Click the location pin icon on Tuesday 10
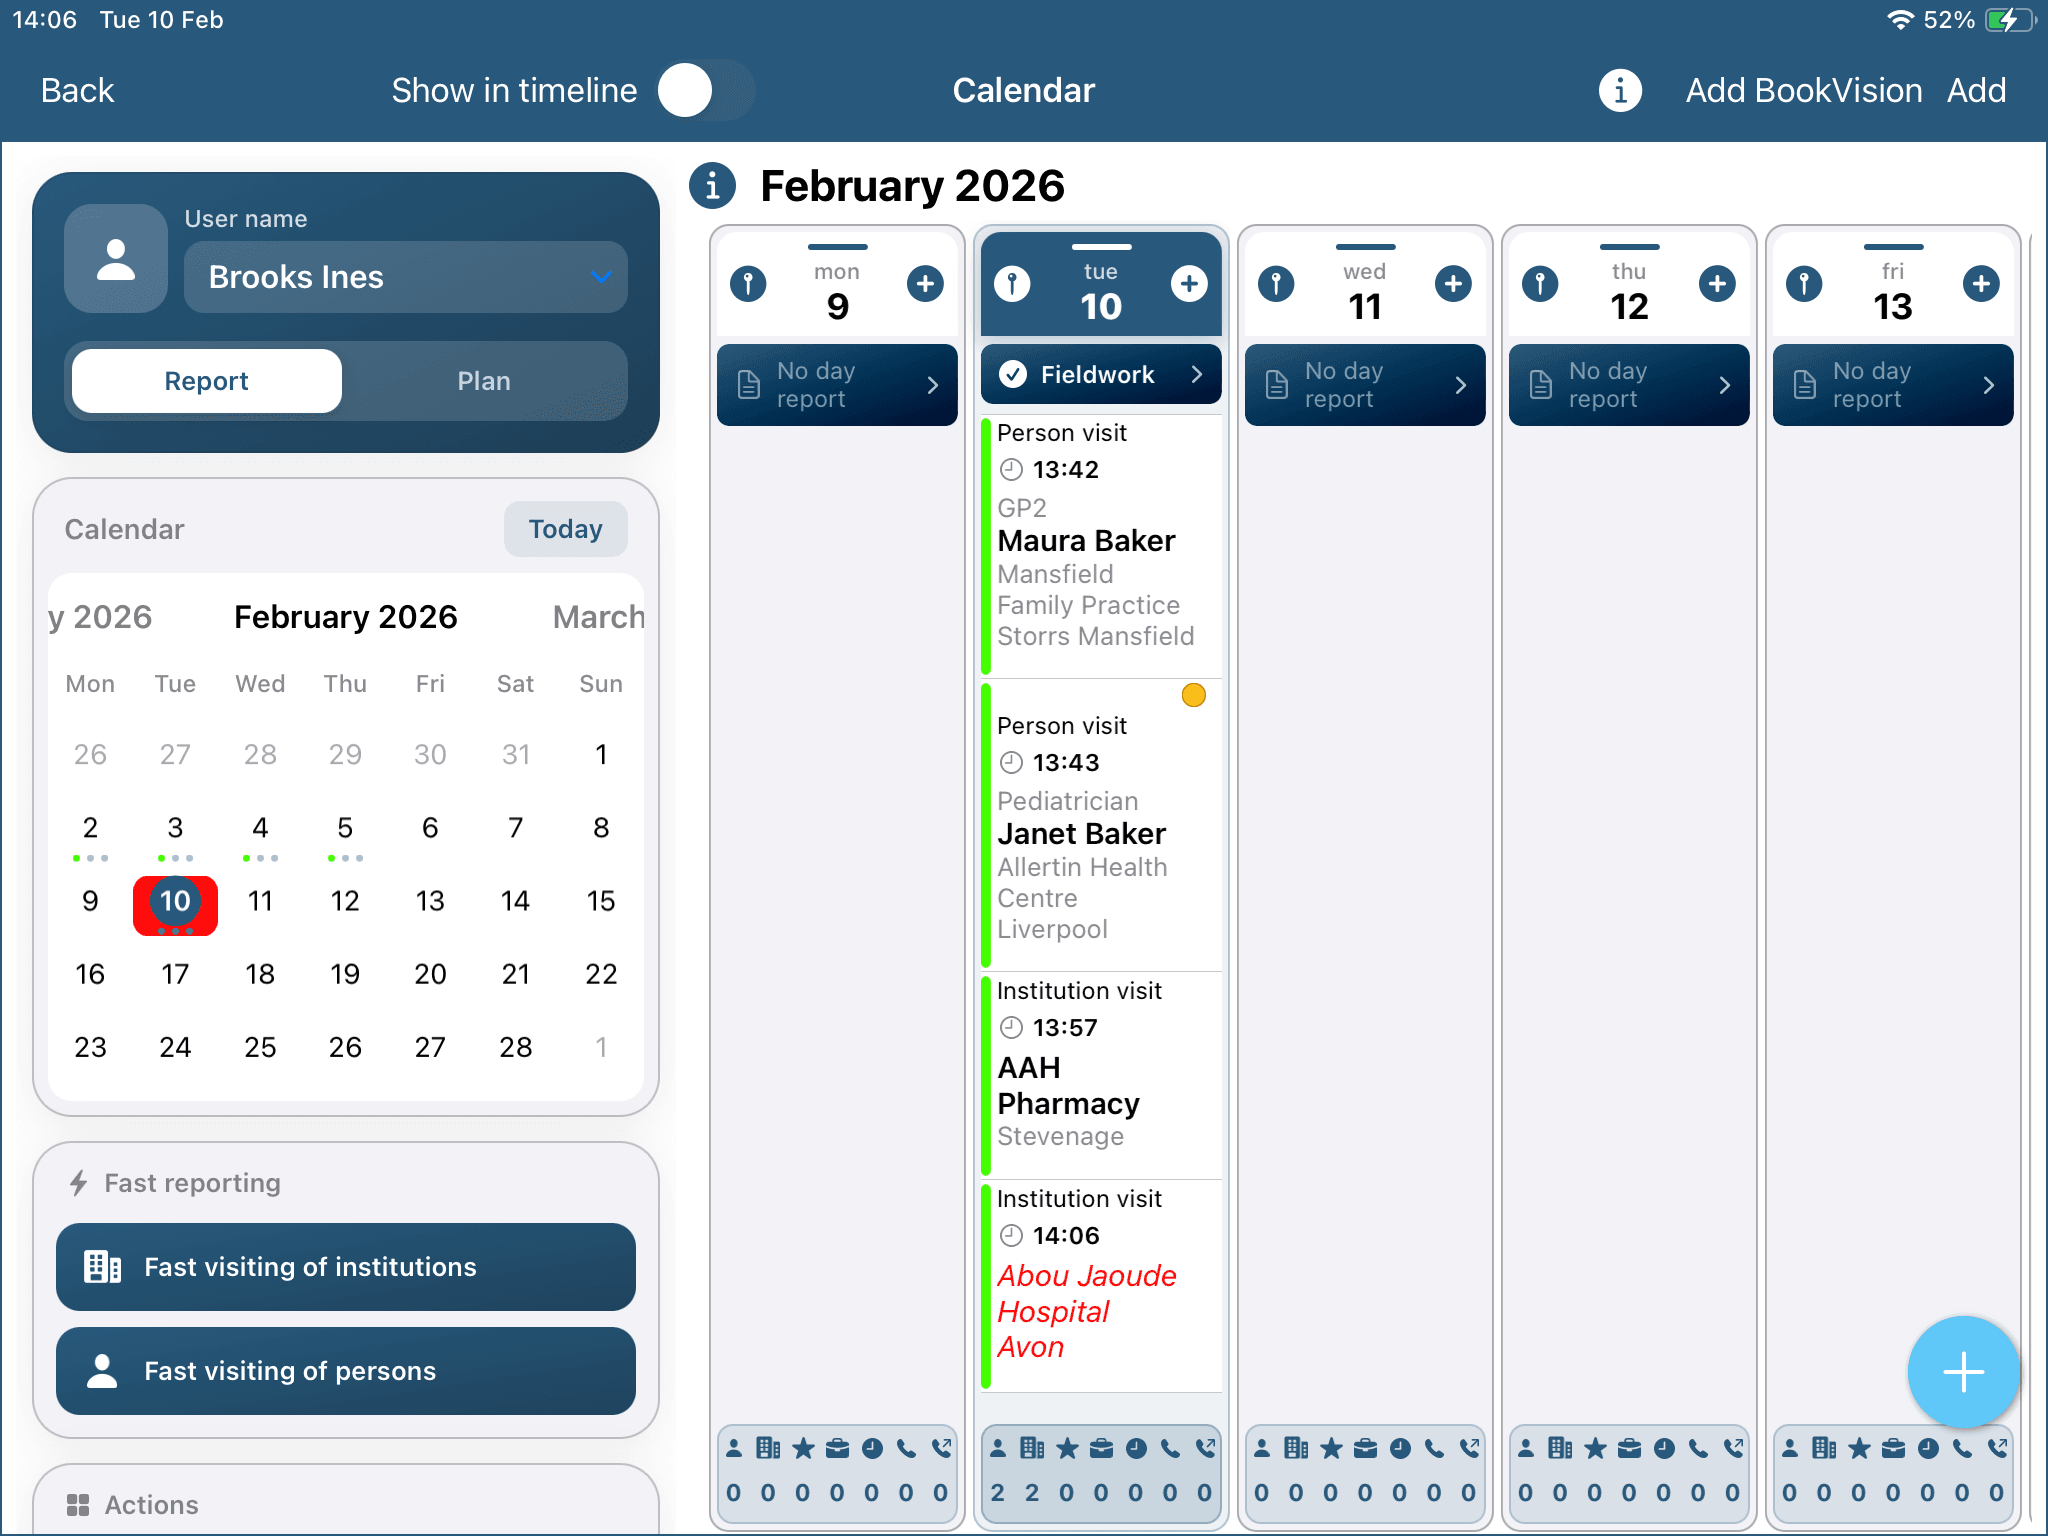The height and width of the screenshot is (1536, 2048). point(1012,284)
